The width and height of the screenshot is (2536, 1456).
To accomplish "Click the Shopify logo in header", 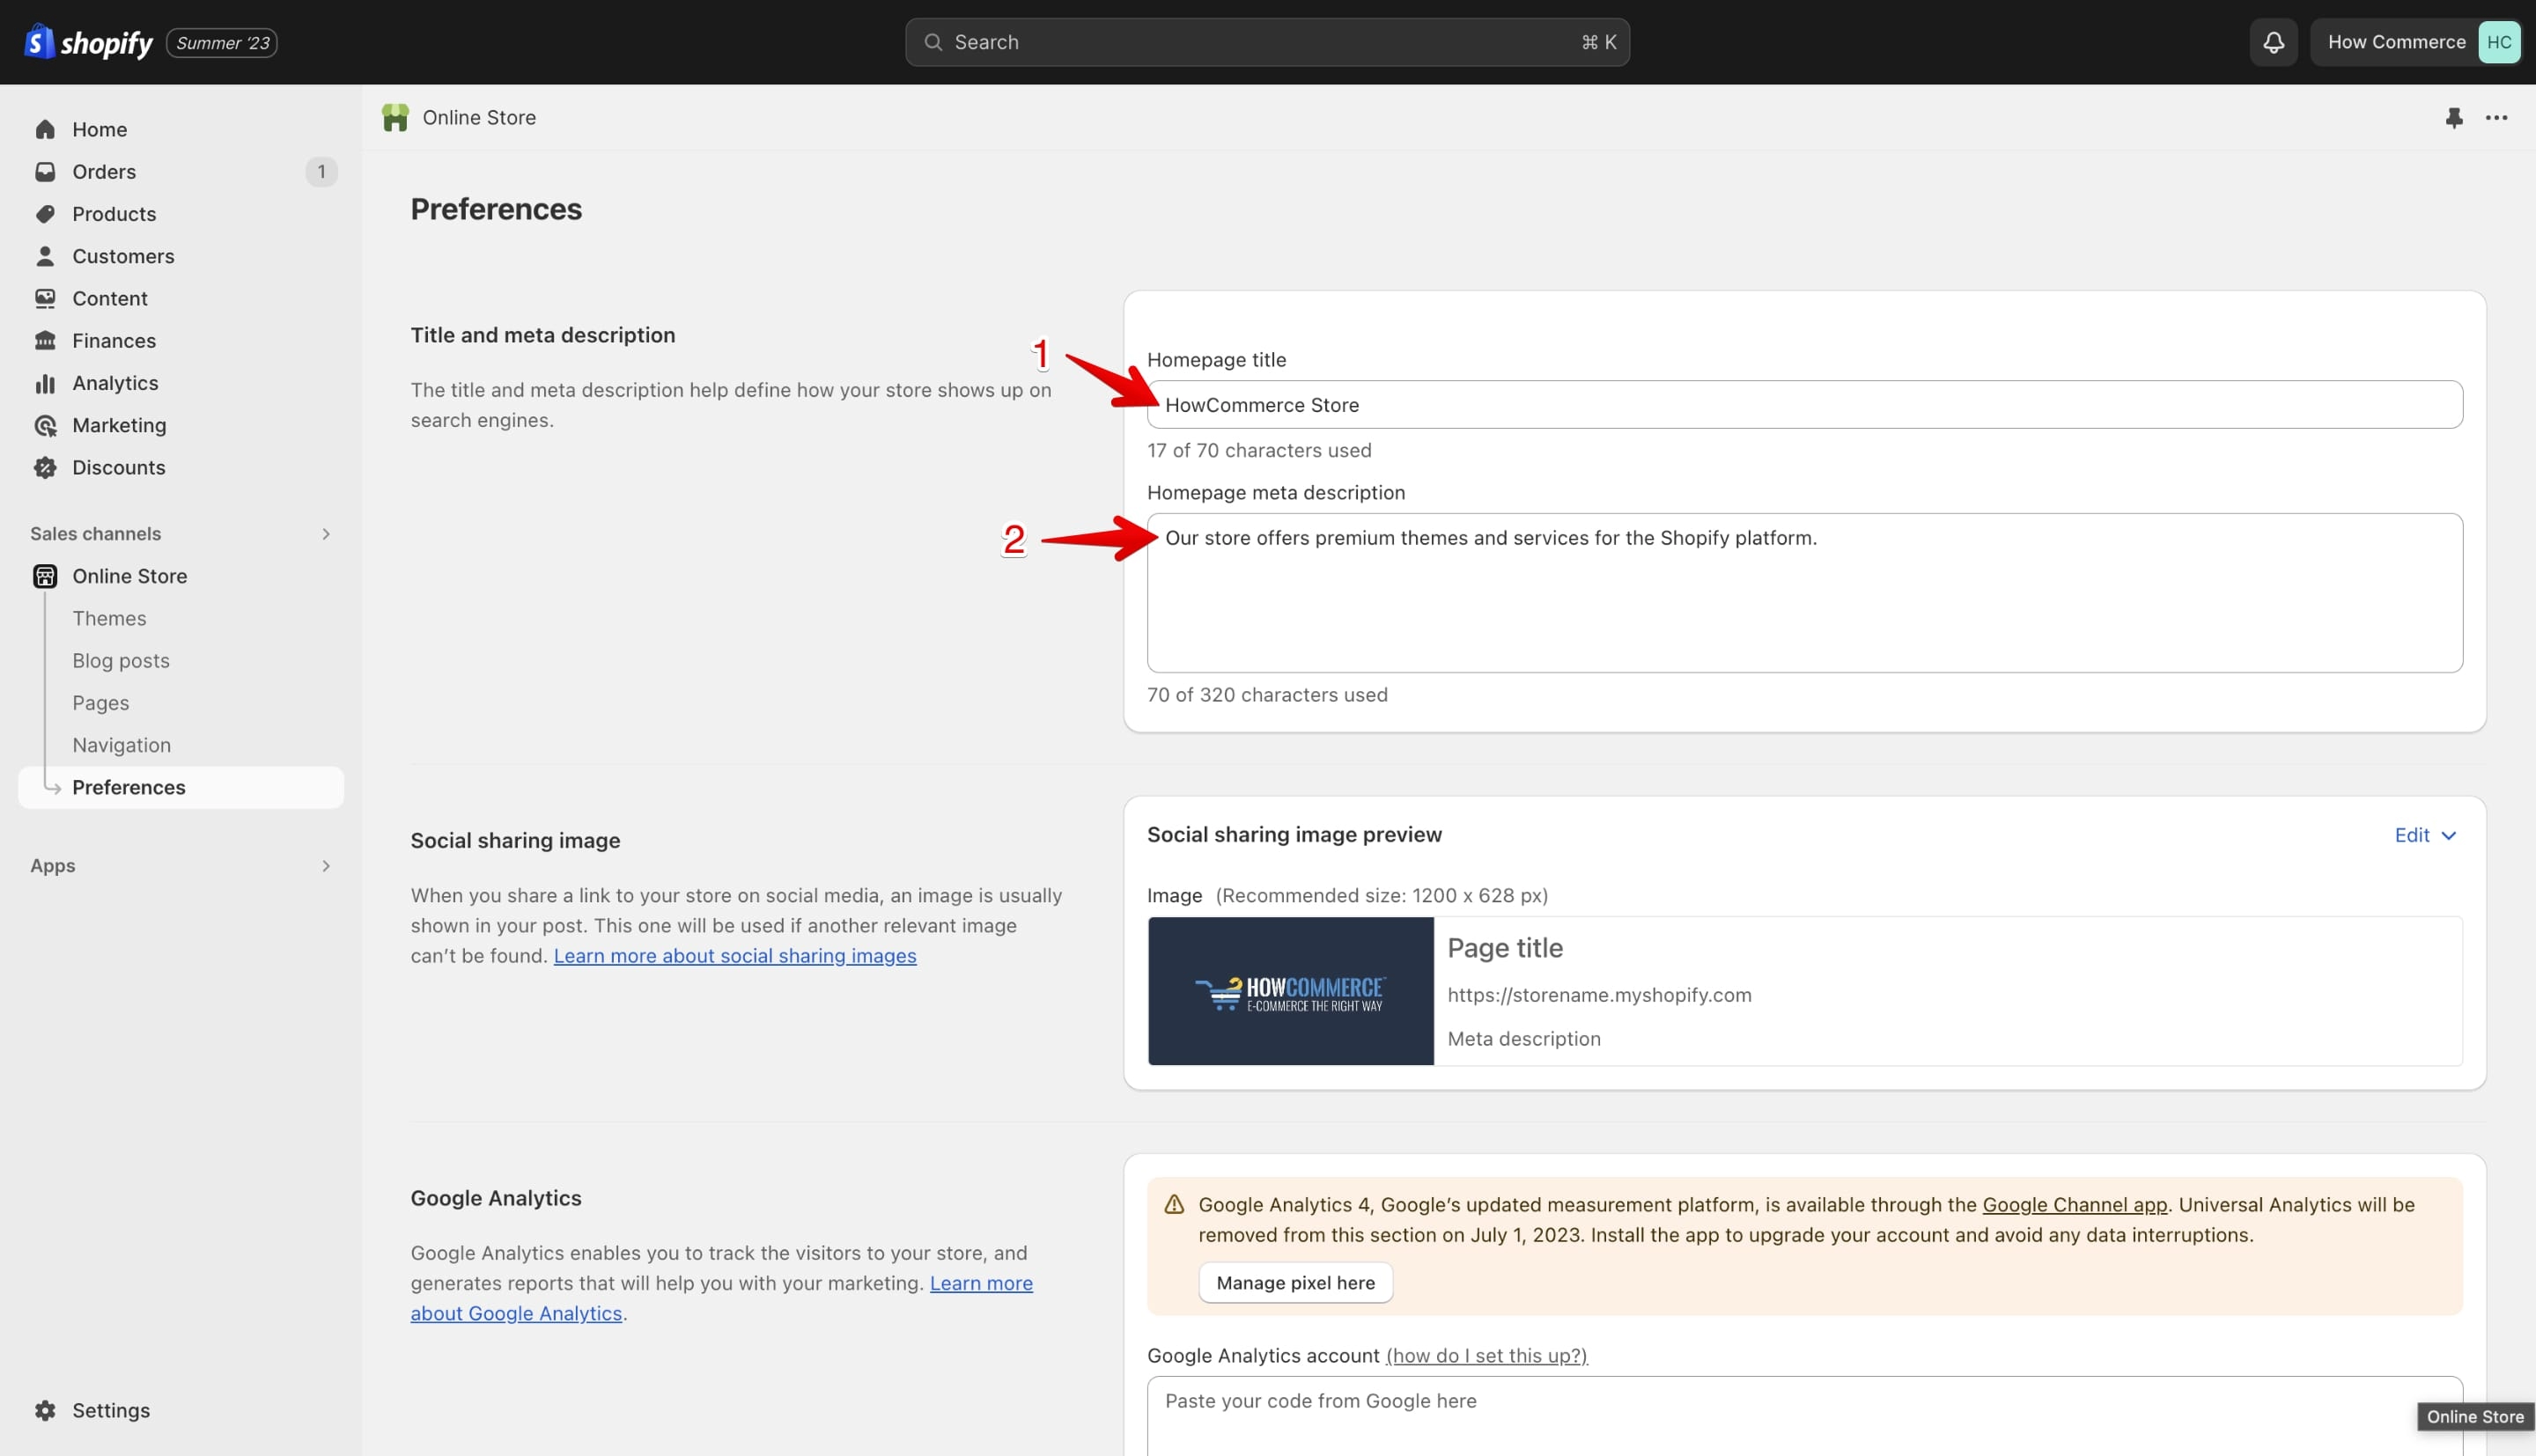I will pos(89,42).
